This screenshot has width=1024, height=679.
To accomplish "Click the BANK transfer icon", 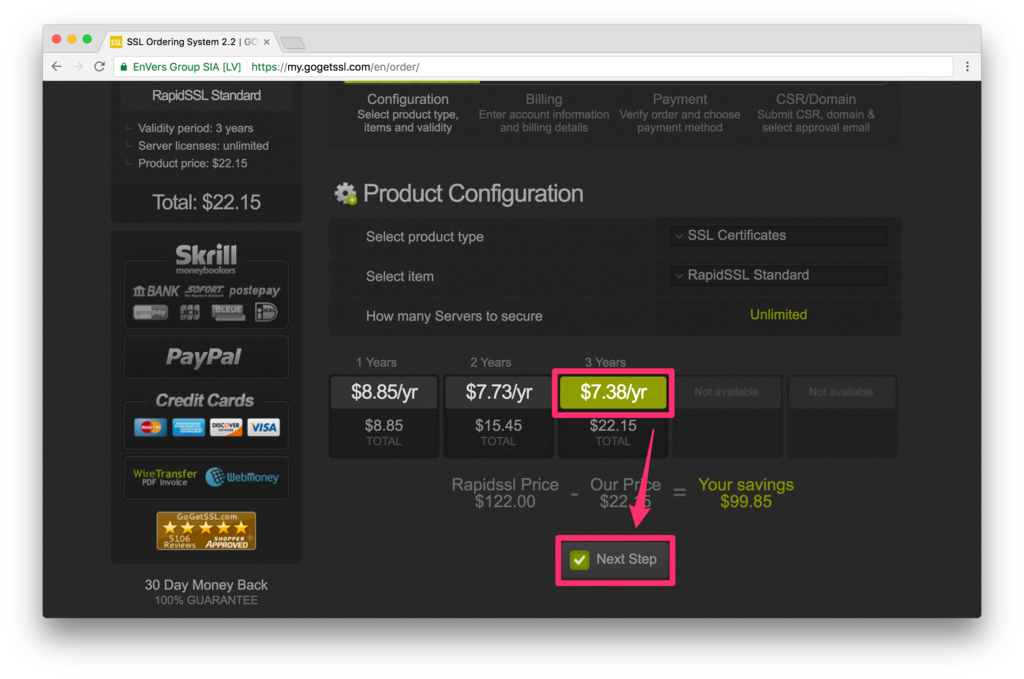I will (x=155, y=291).
